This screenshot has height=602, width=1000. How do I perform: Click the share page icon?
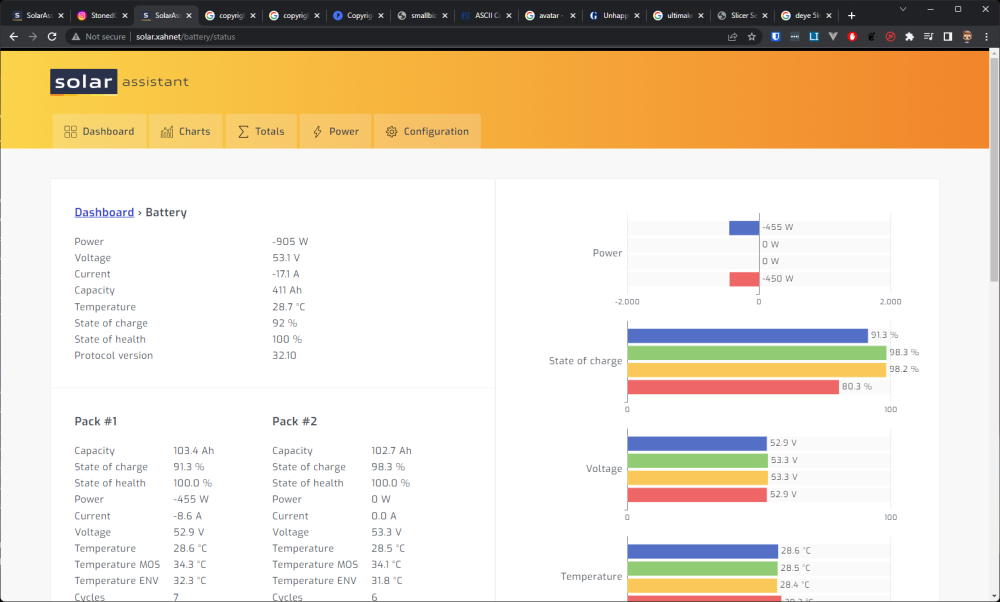point(732,37)
